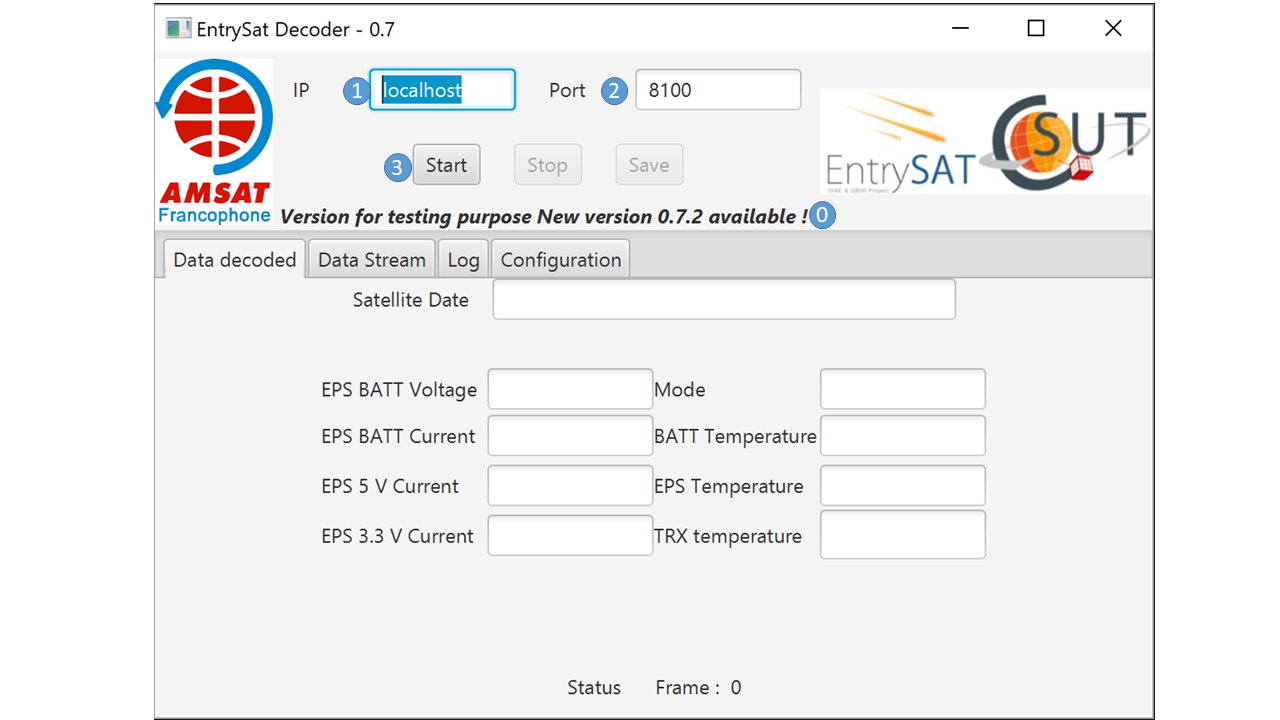Click the EntrySat Decoder window icon
The height and width of the screenshot is (720, 1280).
click(178, 29)
